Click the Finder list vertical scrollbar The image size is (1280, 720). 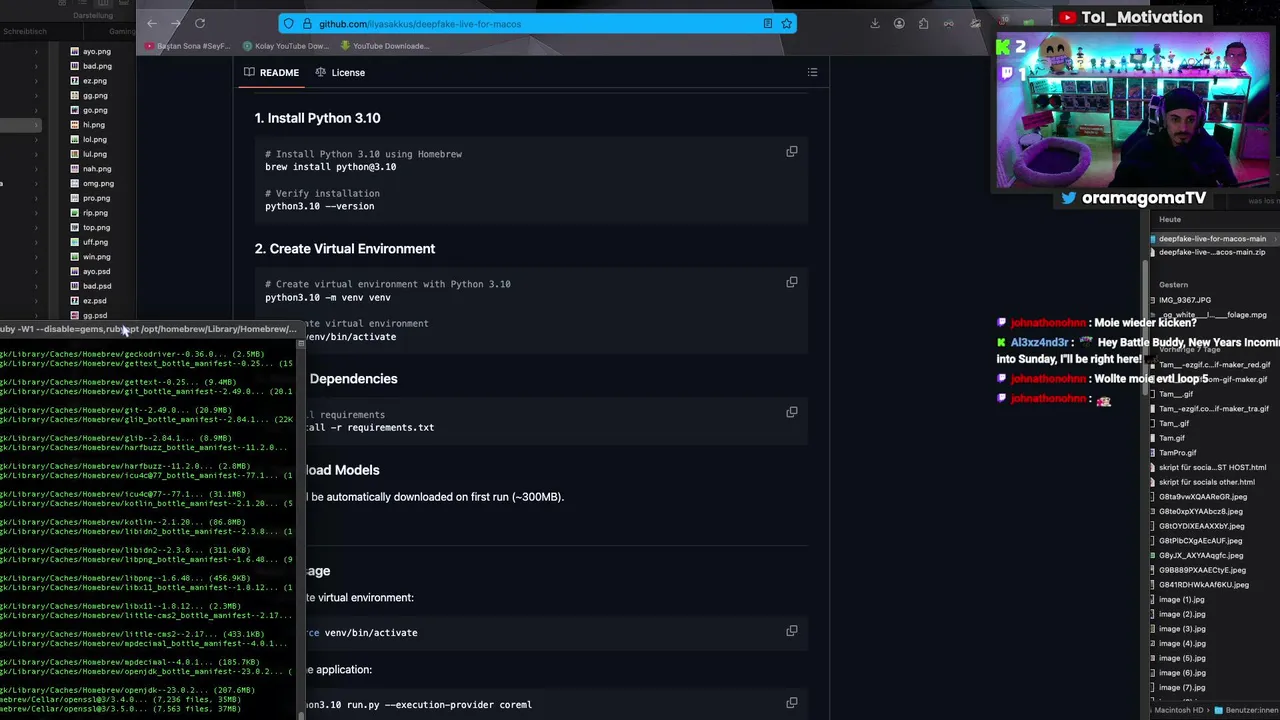tap(1146, 330)
